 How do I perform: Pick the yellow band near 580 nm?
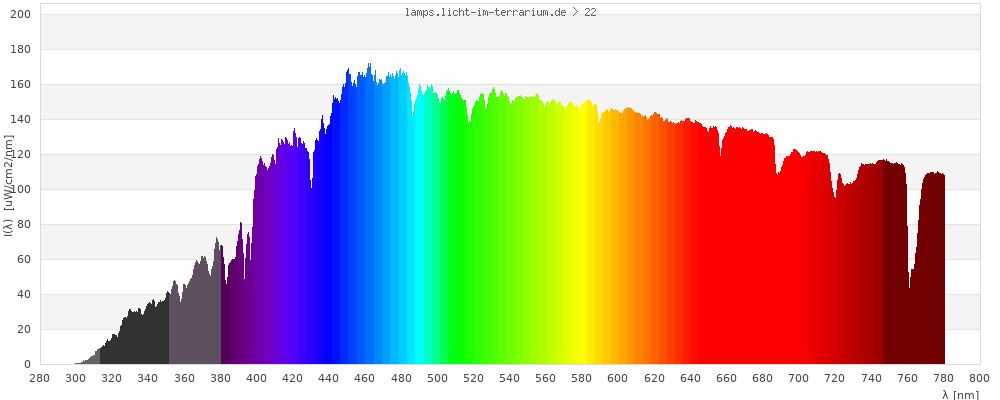[x=582, y=230]
